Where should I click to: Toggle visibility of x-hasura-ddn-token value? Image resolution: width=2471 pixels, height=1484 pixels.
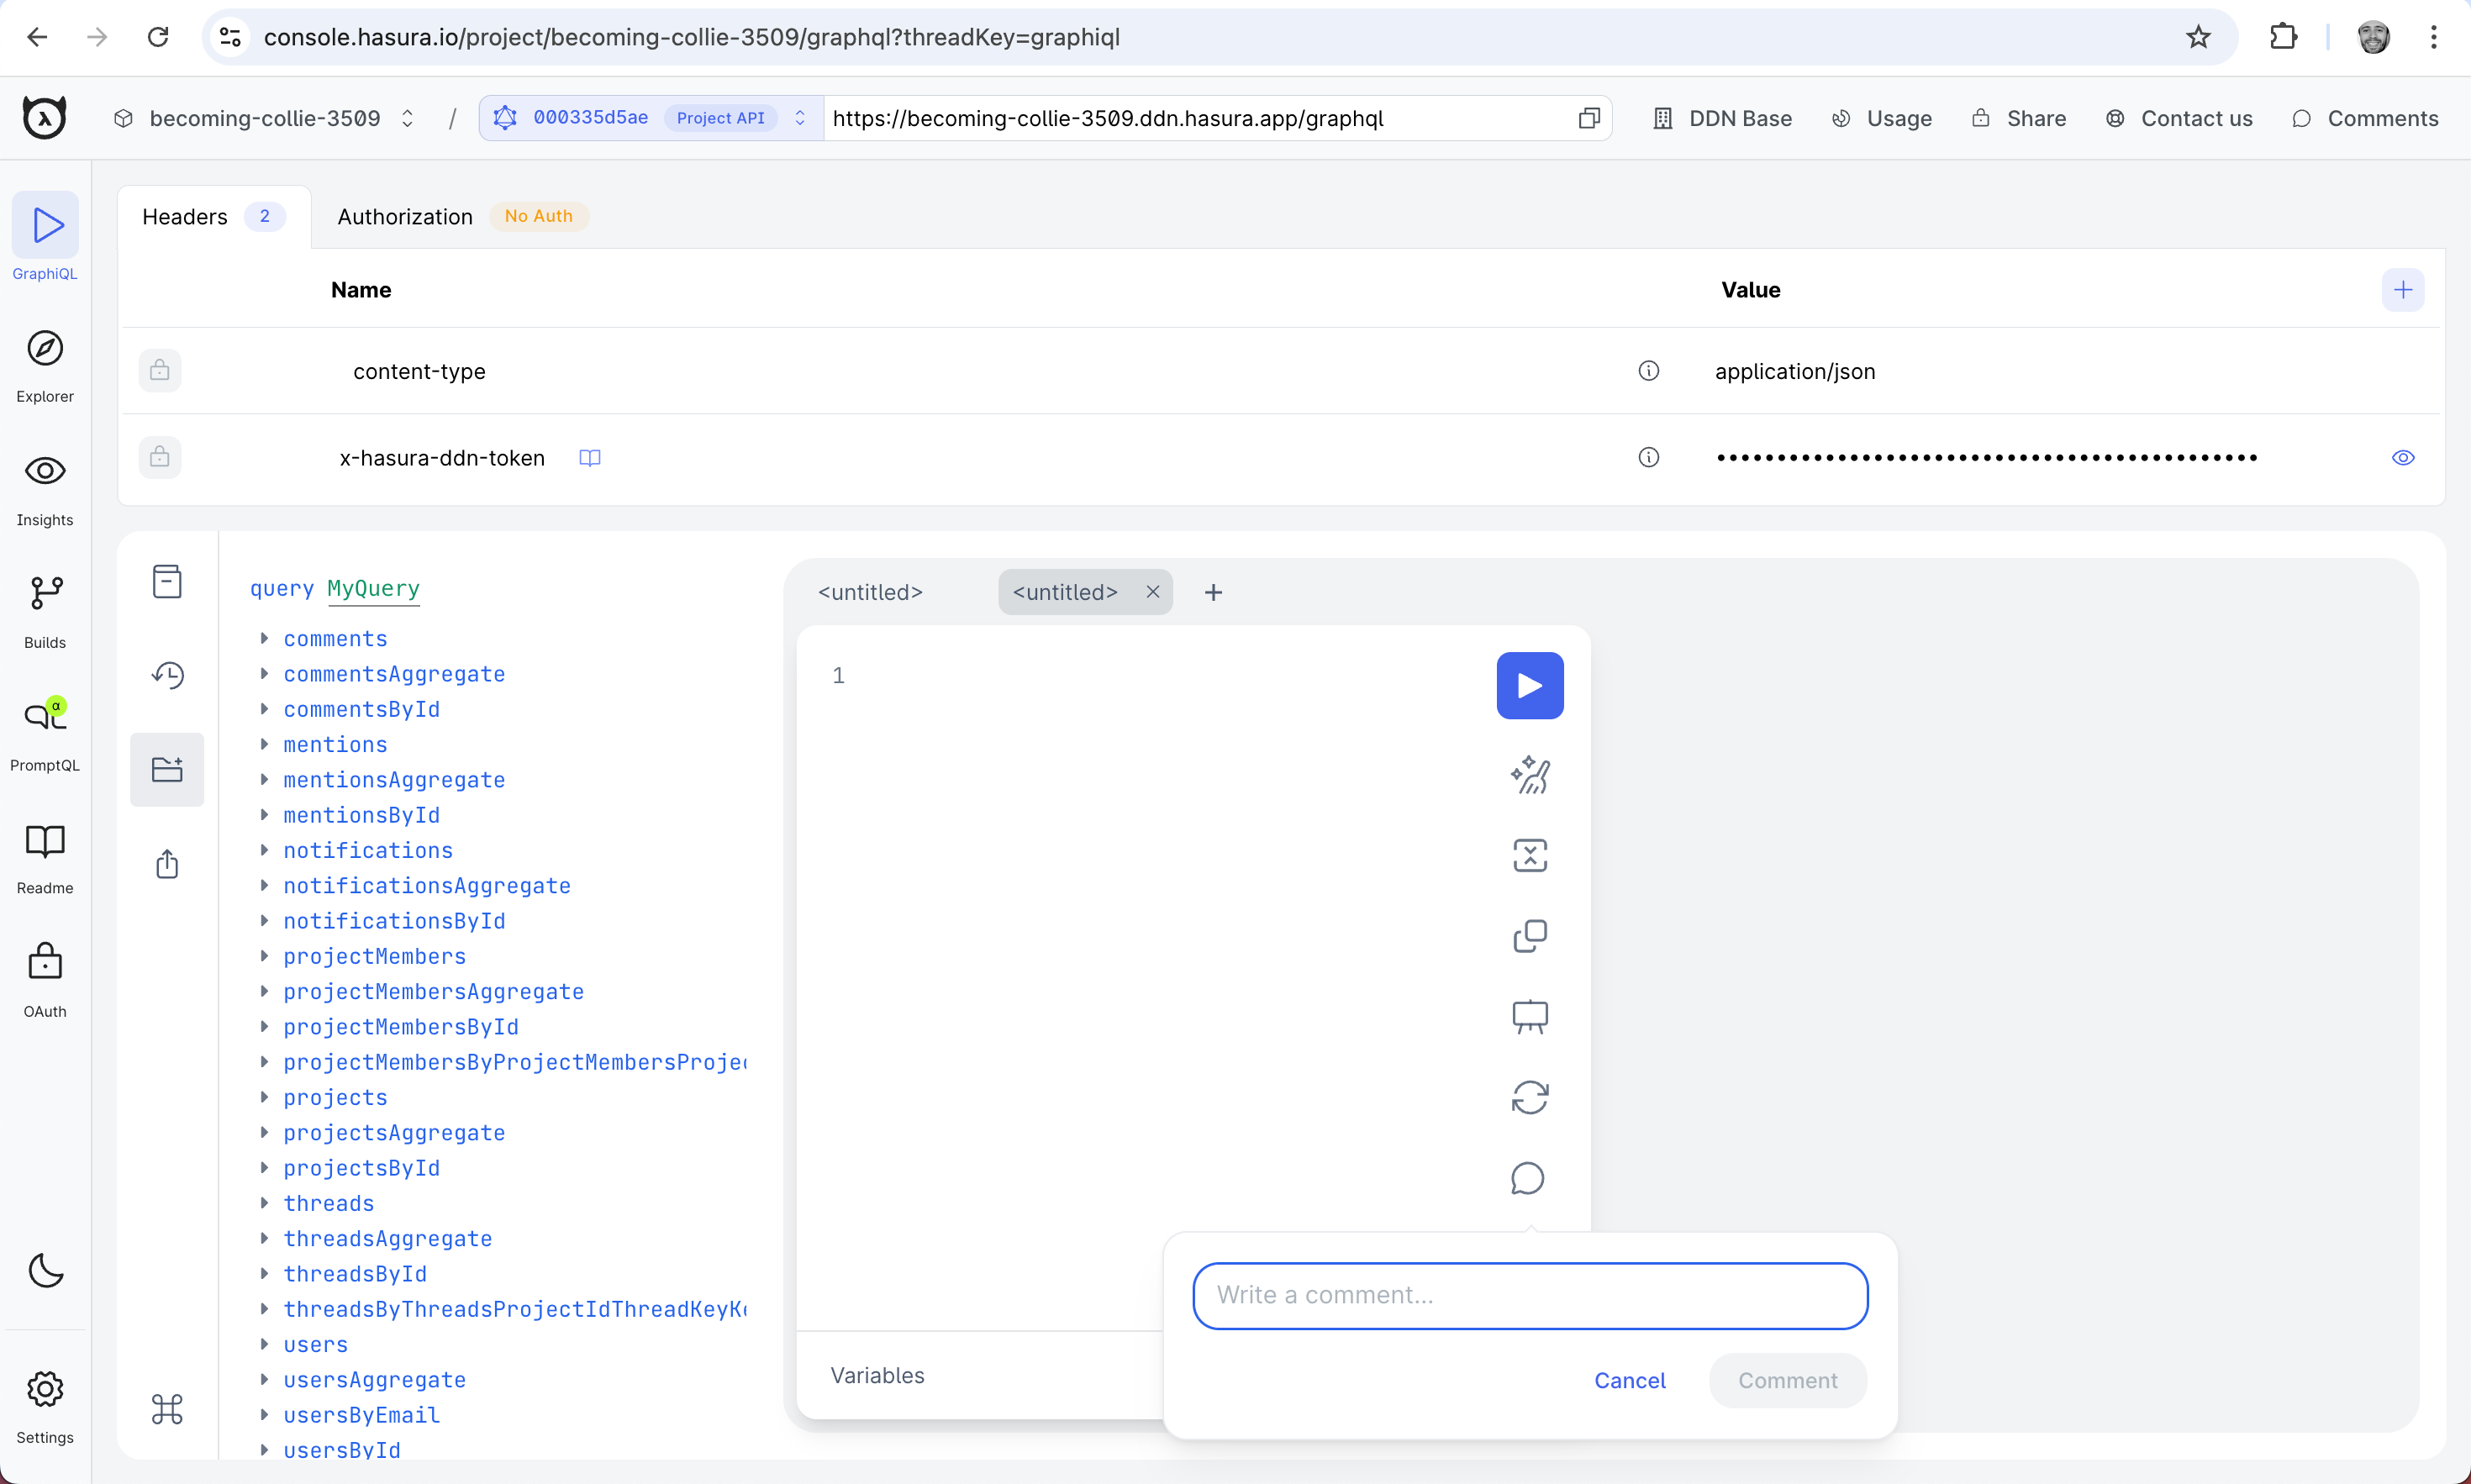click(x=2404, y=457)
